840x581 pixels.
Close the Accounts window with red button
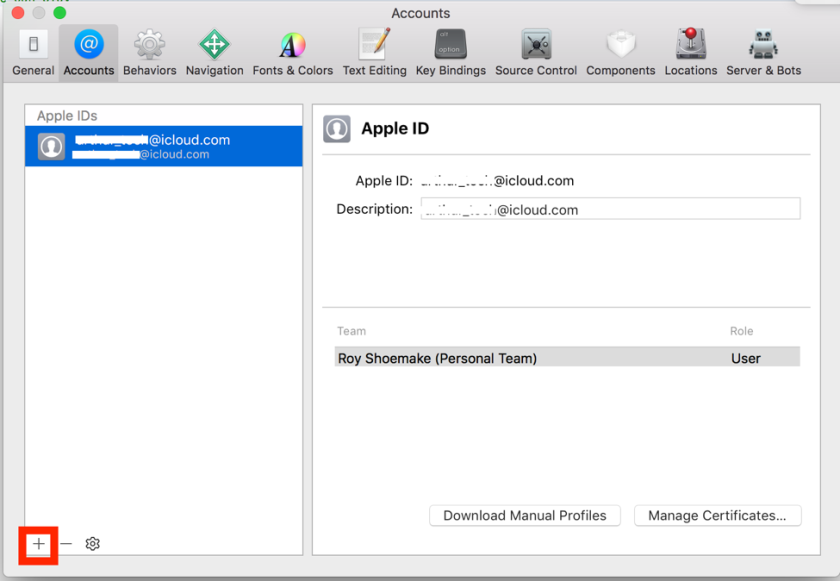18,13
